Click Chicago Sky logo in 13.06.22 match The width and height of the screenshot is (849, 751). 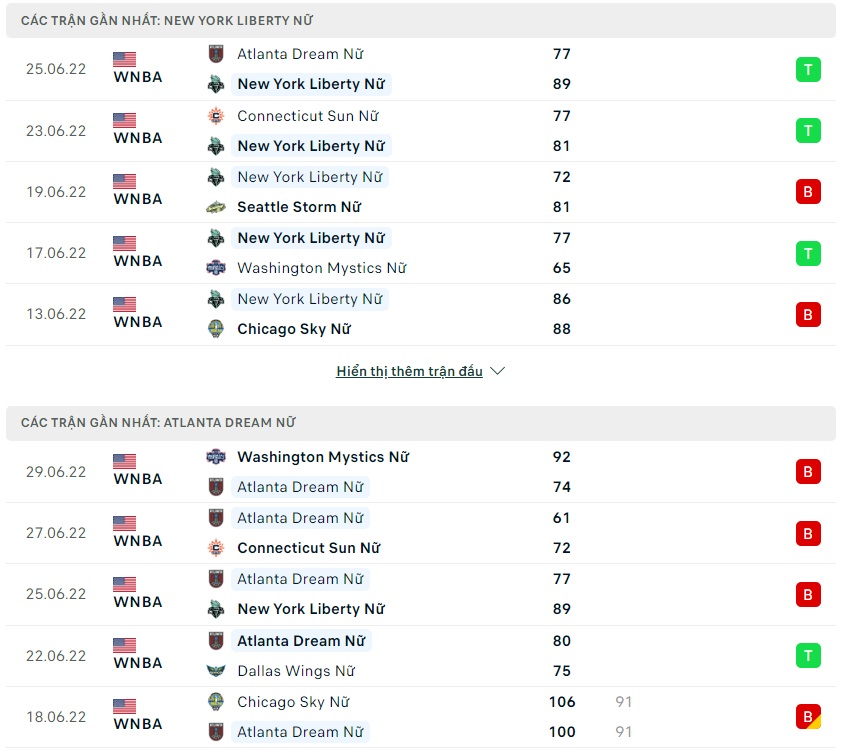tap(216, 329)
